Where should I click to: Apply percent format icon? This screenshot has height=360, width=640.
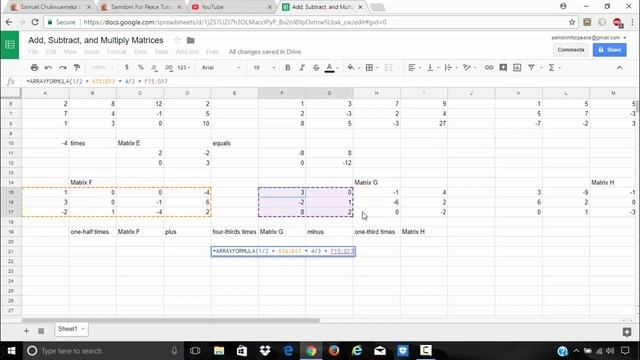(141, 67)
